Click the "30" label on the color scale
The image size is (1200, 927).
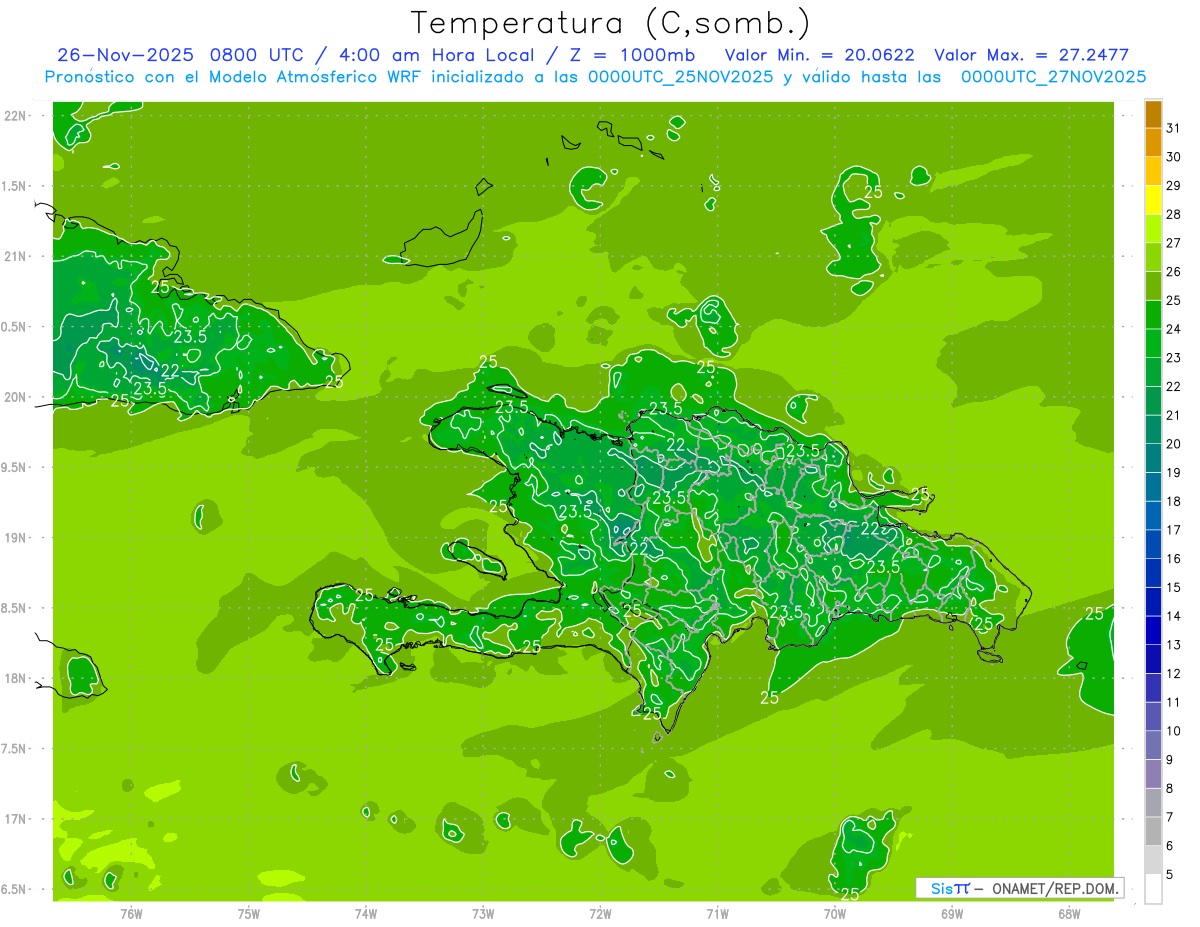pyautogui.click(x=1174, y=157)
